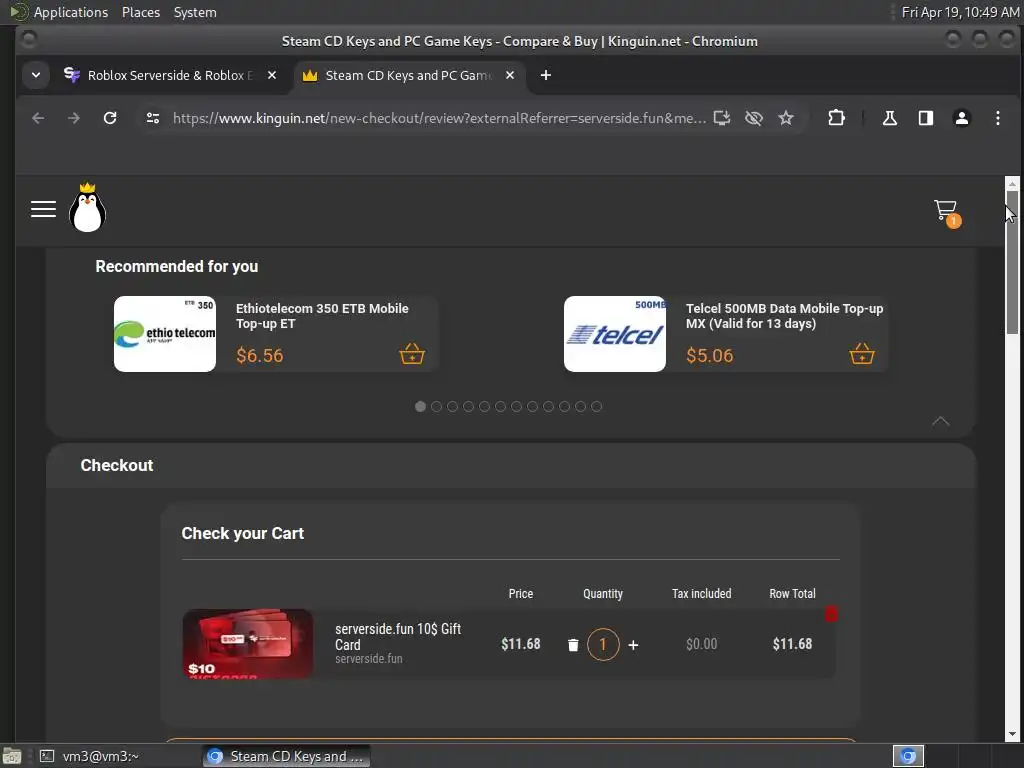
Task: Click the scrollbar down arrow
Action: click(x=1012, y=734)
